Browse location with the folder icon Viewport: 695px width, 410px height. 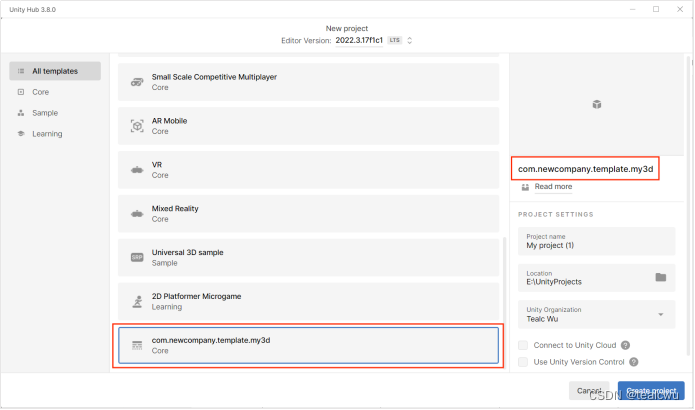point(660,277)
